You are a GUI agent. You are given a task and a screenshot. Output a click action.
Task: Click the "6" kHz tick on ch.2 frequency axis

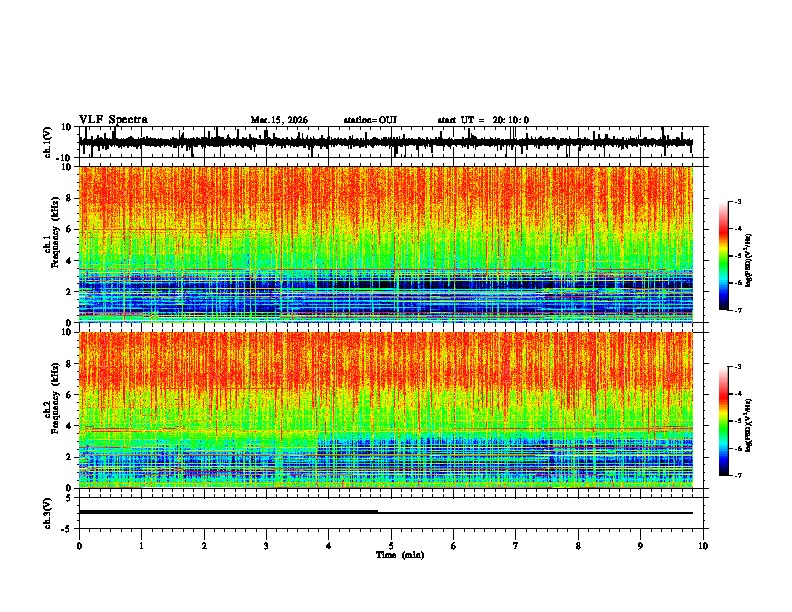coord(69,395)
